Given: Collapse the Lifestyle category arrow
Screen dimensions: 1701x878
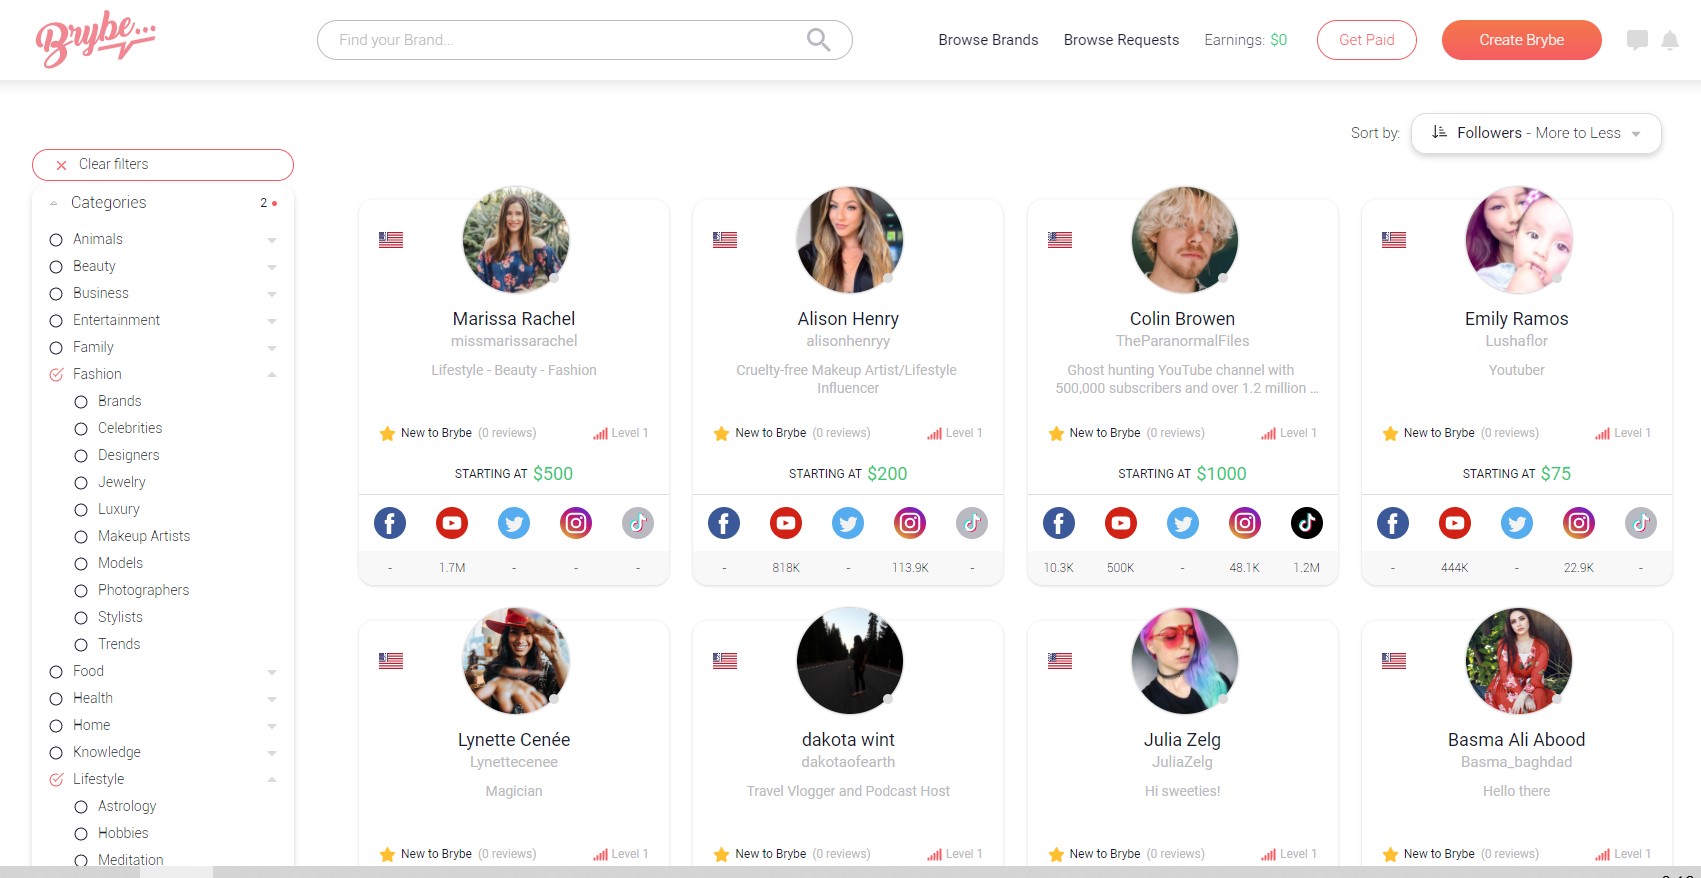Looking at the screenshot, I should 272,779.
